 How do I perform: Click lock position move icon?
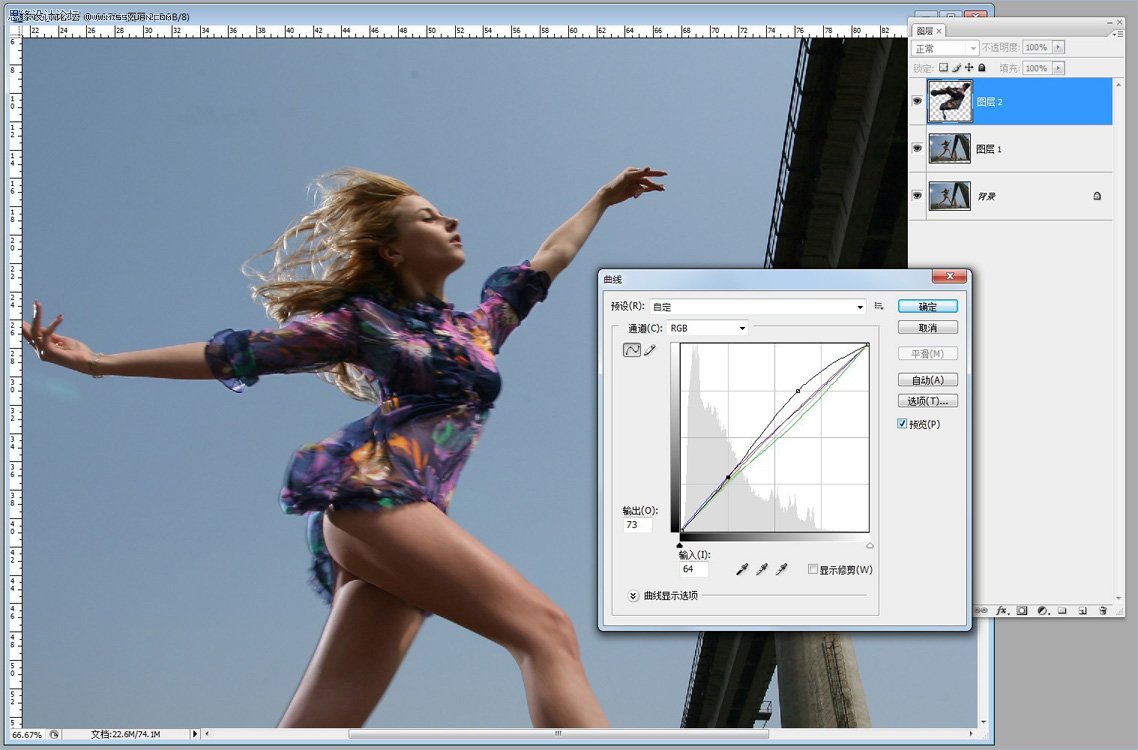(x=969, y=68)
